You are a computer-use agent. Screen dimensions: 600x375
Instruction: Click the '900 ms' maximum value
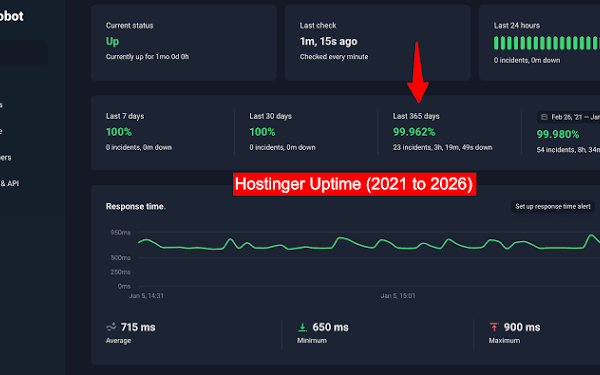click(x=522, y=327)
